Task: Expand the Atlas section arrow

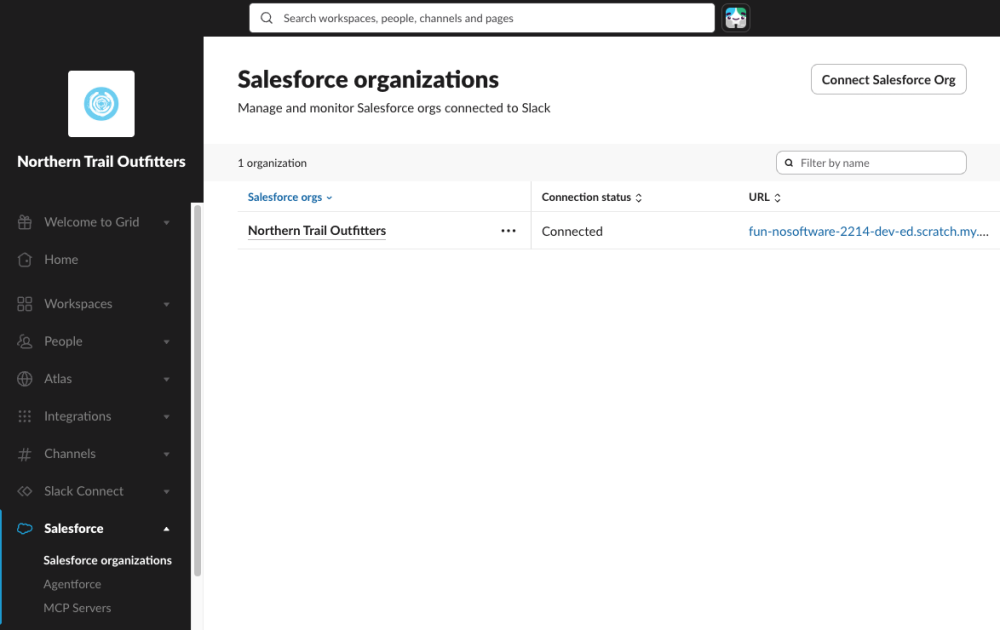Action: click(x=166, y=379)
